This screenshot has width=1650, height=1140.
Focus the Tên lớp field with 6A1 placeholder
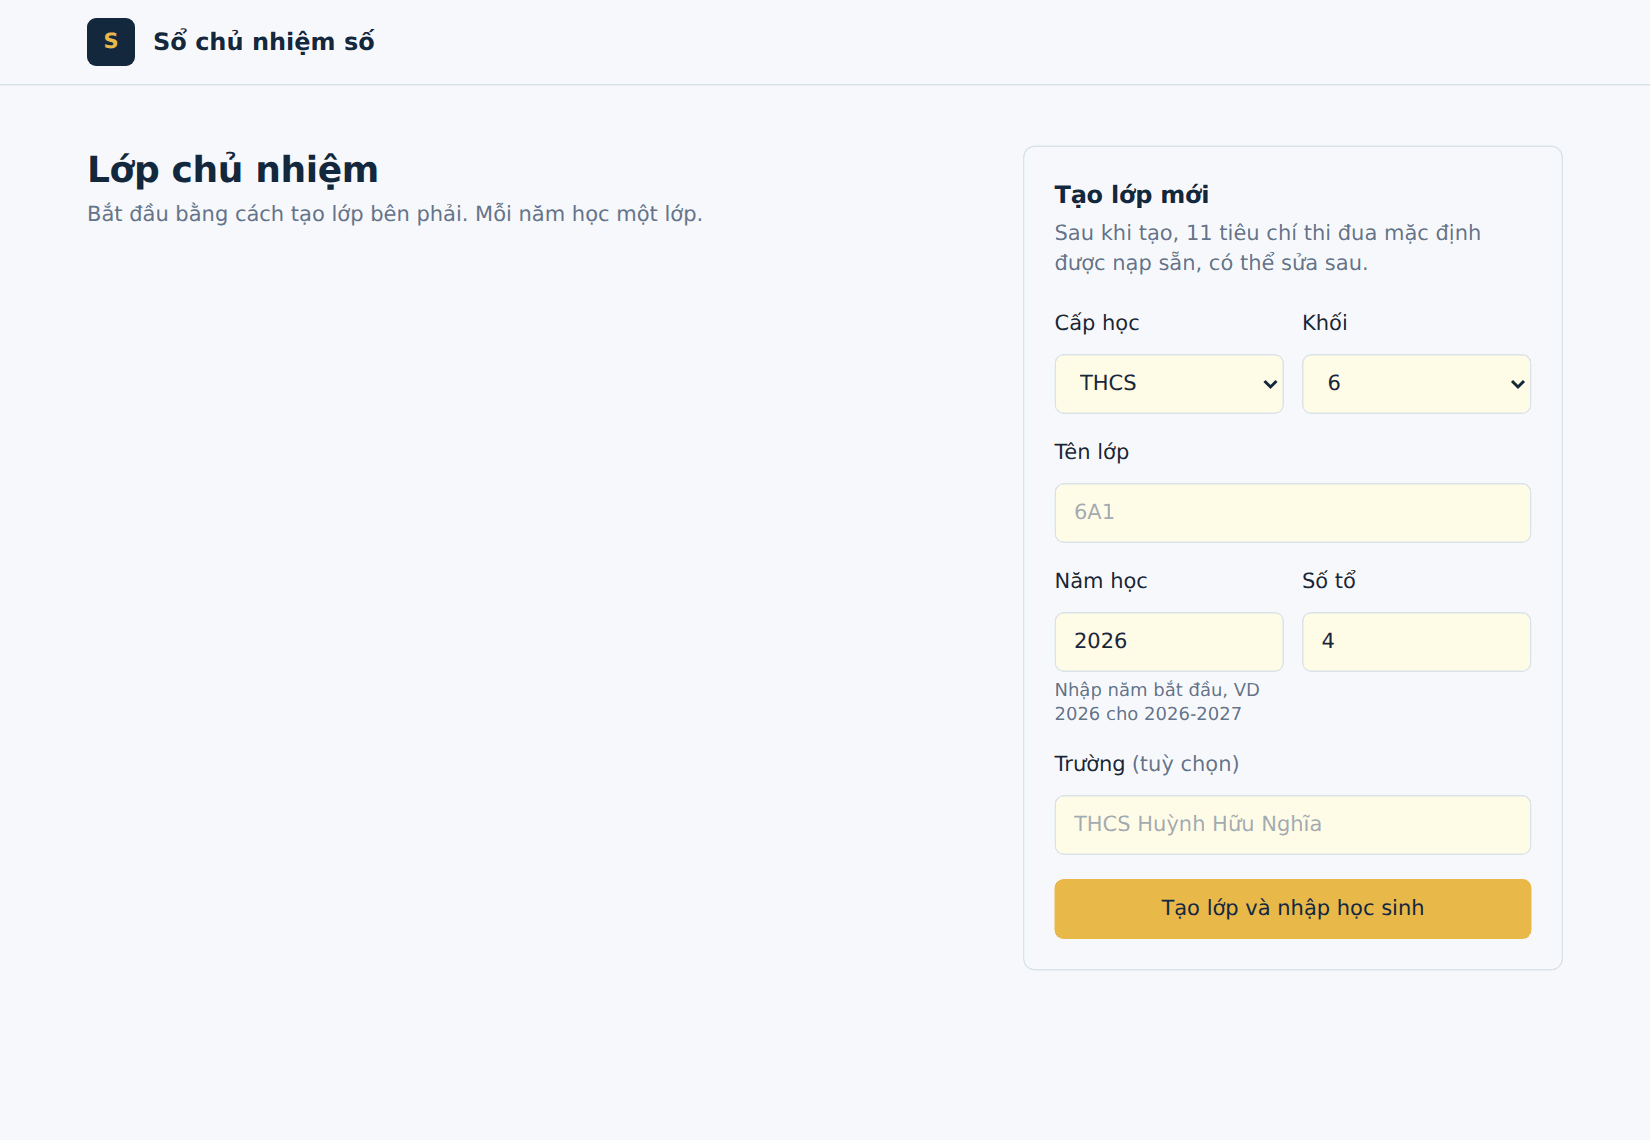[1293, 513]
